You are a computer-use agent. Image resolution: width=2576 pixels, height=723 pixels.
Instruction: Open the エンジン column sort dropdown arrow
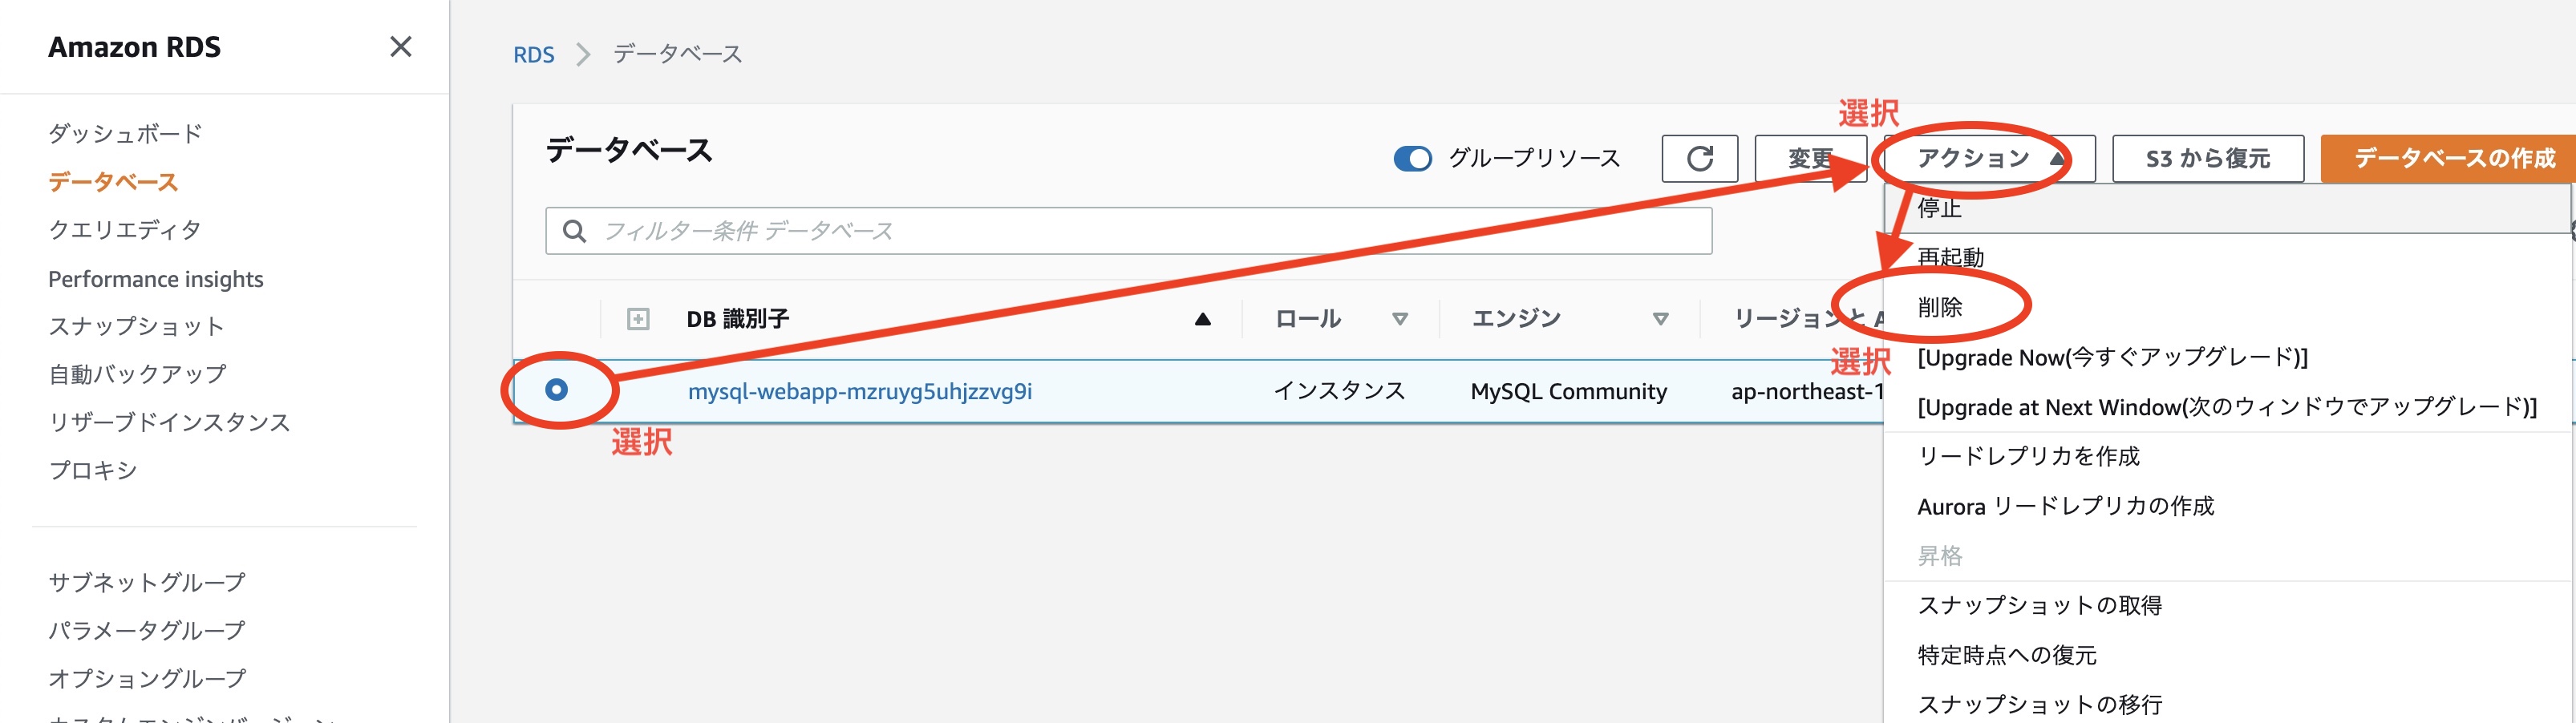click(x=1660, y=319)
